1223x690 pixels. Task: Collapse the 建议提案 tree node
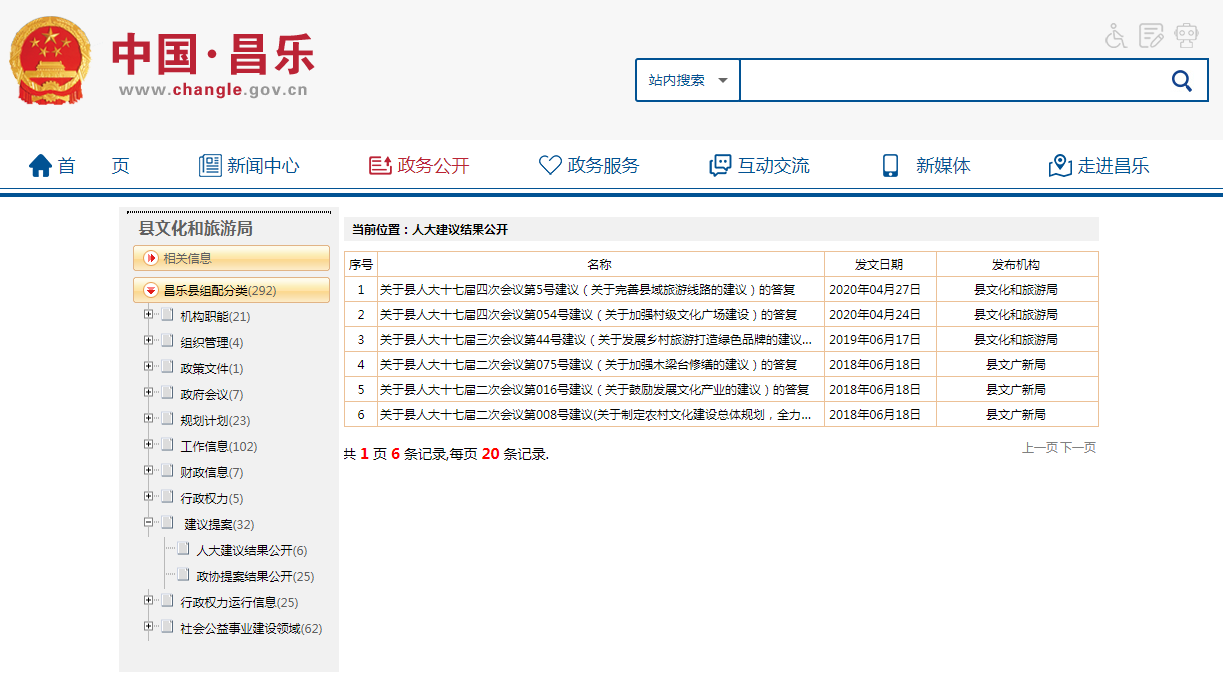(x=149, y=523)
